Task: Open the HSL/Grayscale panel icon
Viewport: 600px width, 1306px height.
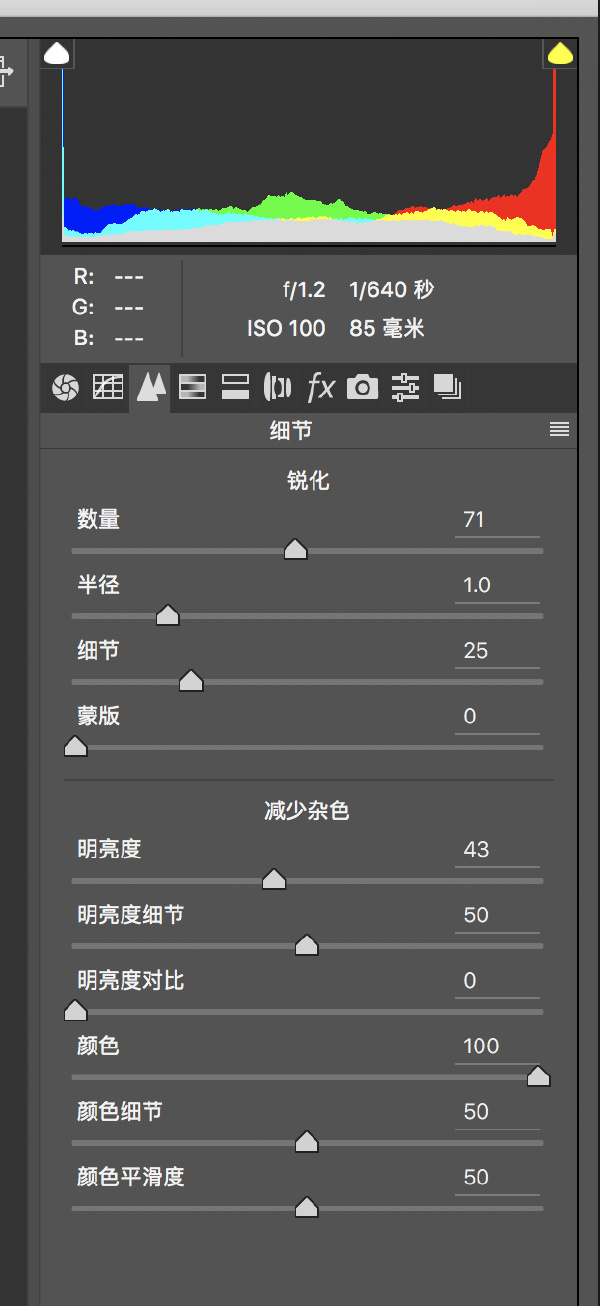Action: tap(192, 387)
